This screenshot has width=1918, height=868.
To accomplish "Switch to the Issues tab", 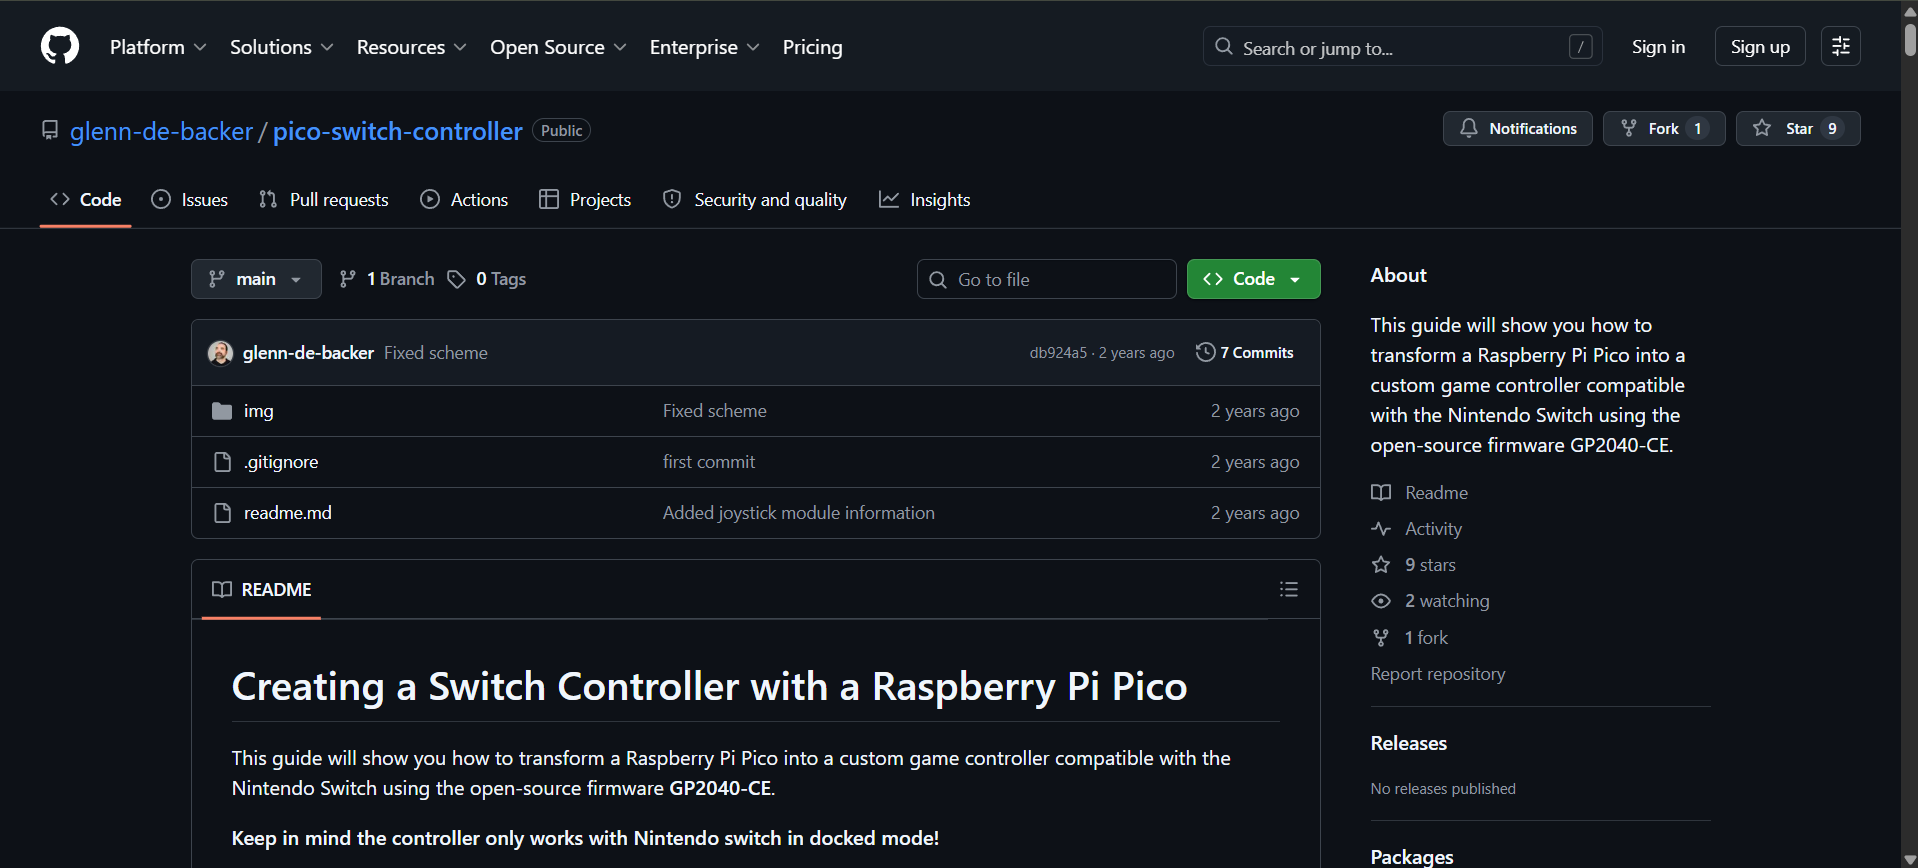I will tap(189, 200).
